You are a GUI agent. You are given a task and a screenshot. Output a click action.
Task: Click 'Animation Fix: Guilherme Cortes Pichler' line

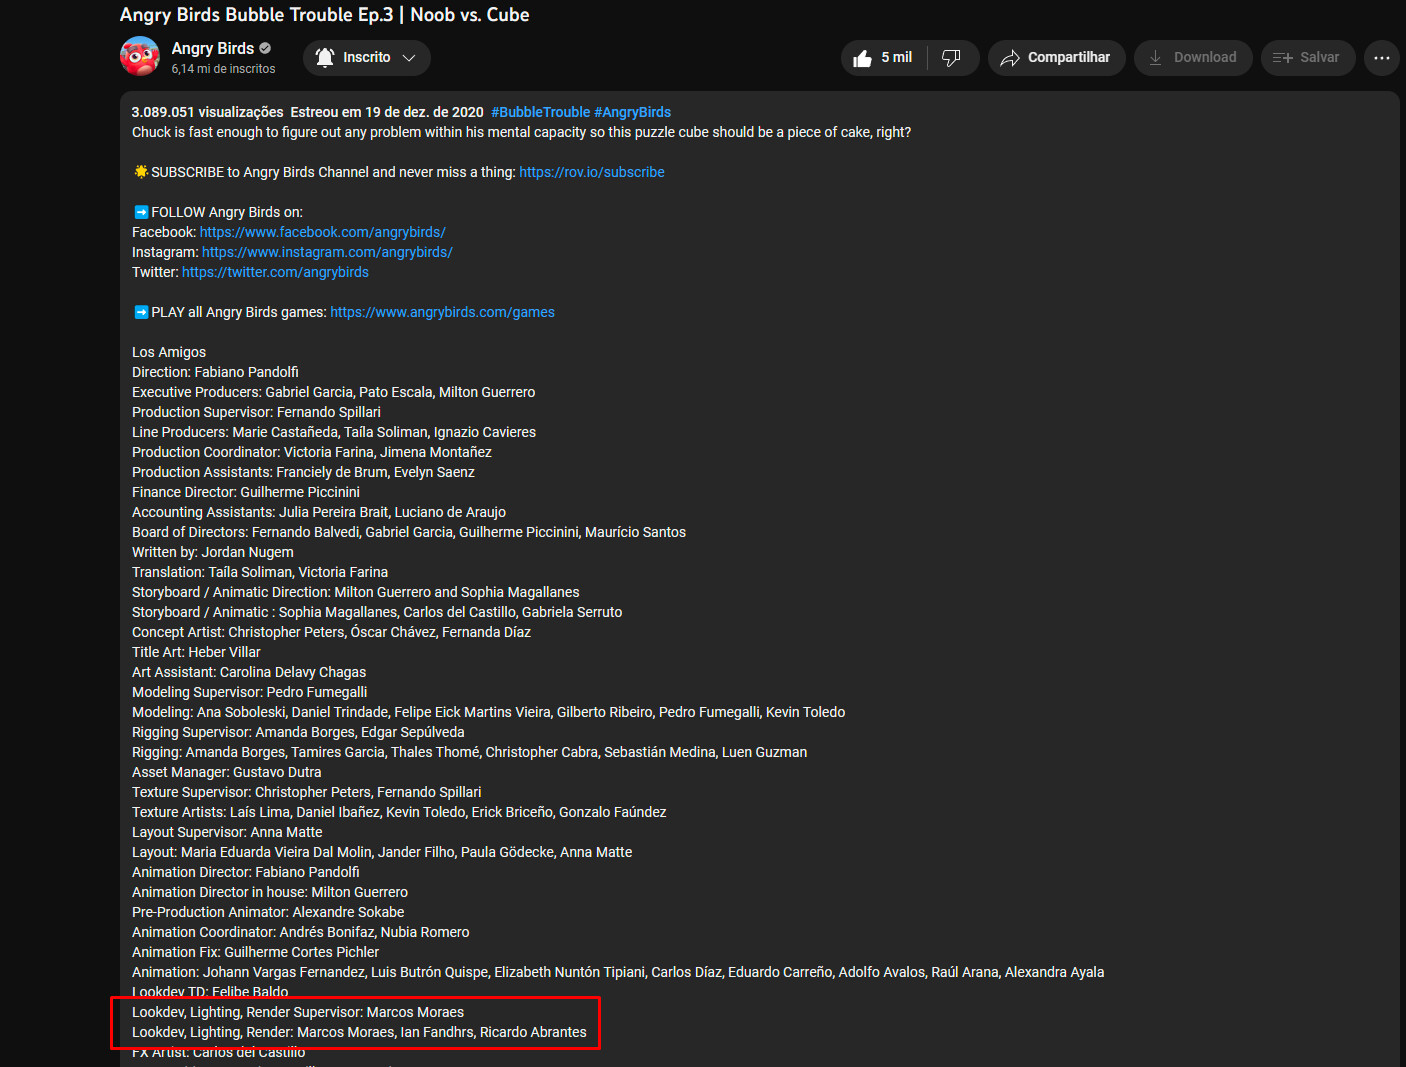tap(256, 952)
